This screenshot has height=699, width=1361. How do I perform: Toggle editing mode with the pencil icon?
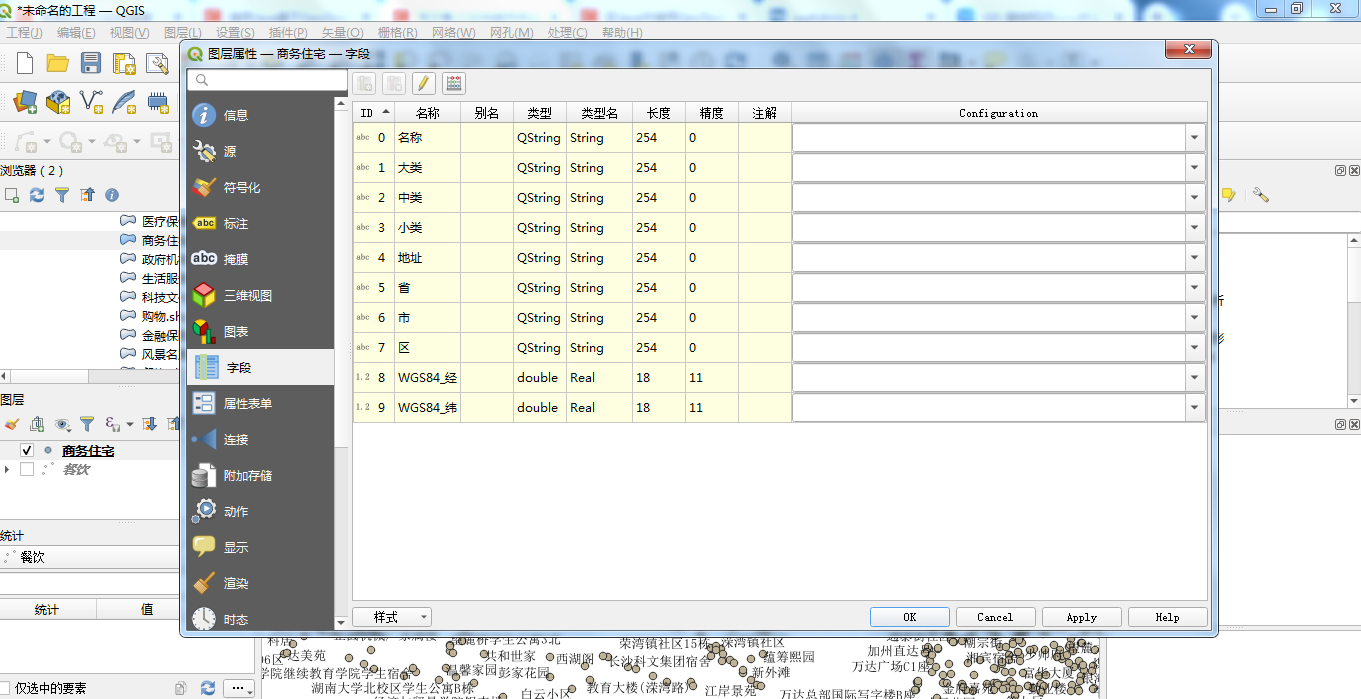pos(423,84)
